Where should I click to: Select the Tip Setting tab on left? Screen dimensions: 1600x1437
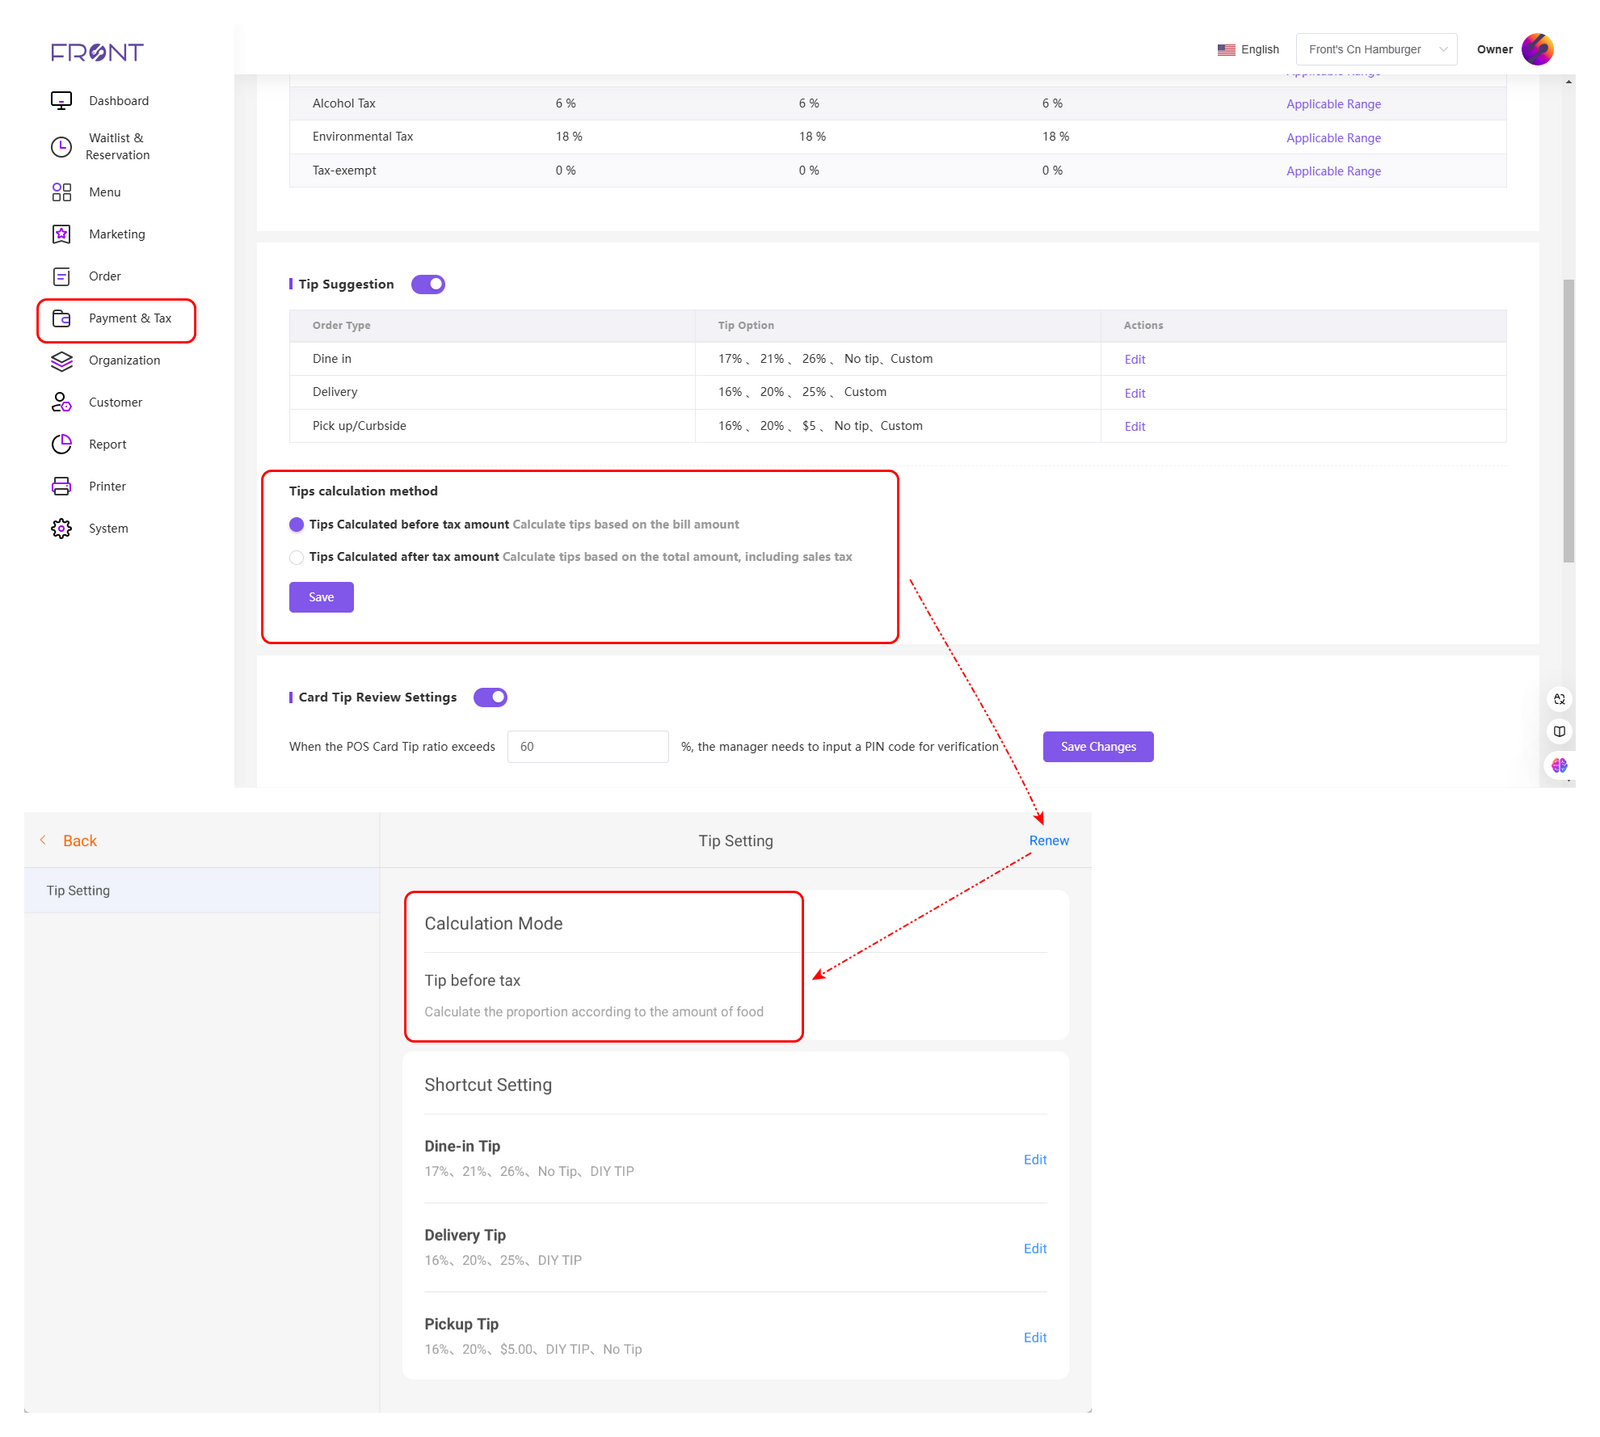click(x=78, y=891)
